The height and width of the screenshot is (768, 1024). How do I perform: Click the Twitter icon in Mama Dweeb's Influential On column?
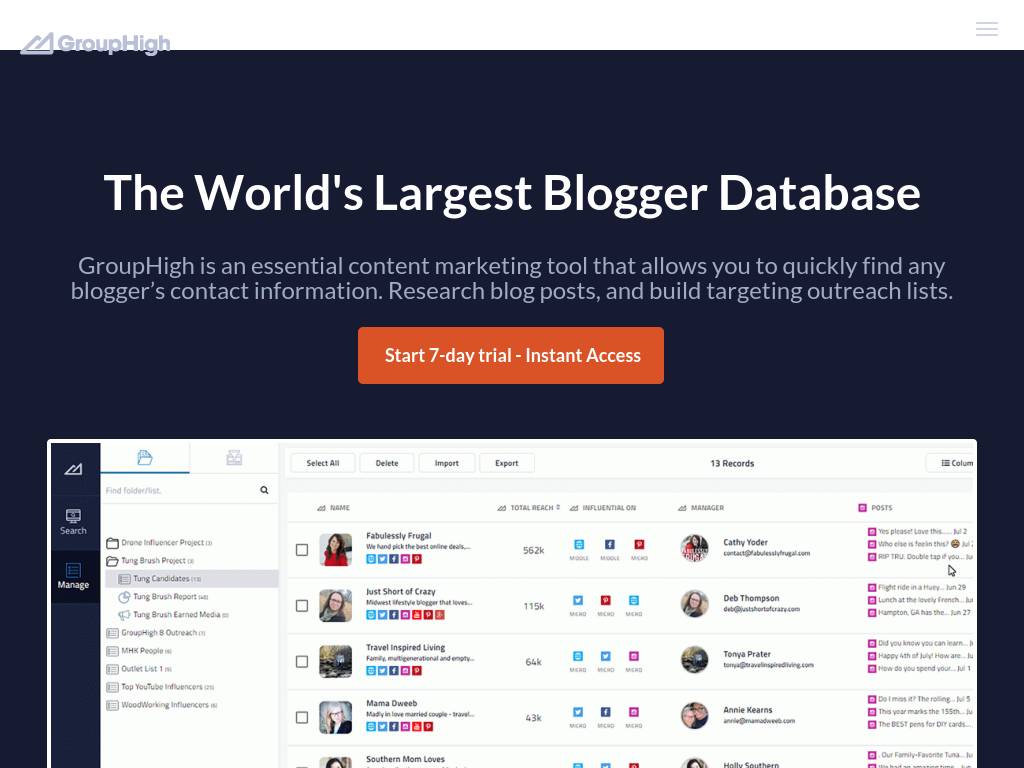(578, 713)
